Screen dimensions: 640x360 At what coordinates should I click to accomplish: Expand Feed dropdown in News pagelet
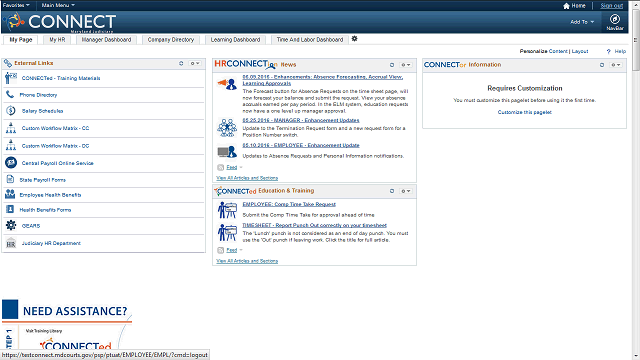point(241,167)
